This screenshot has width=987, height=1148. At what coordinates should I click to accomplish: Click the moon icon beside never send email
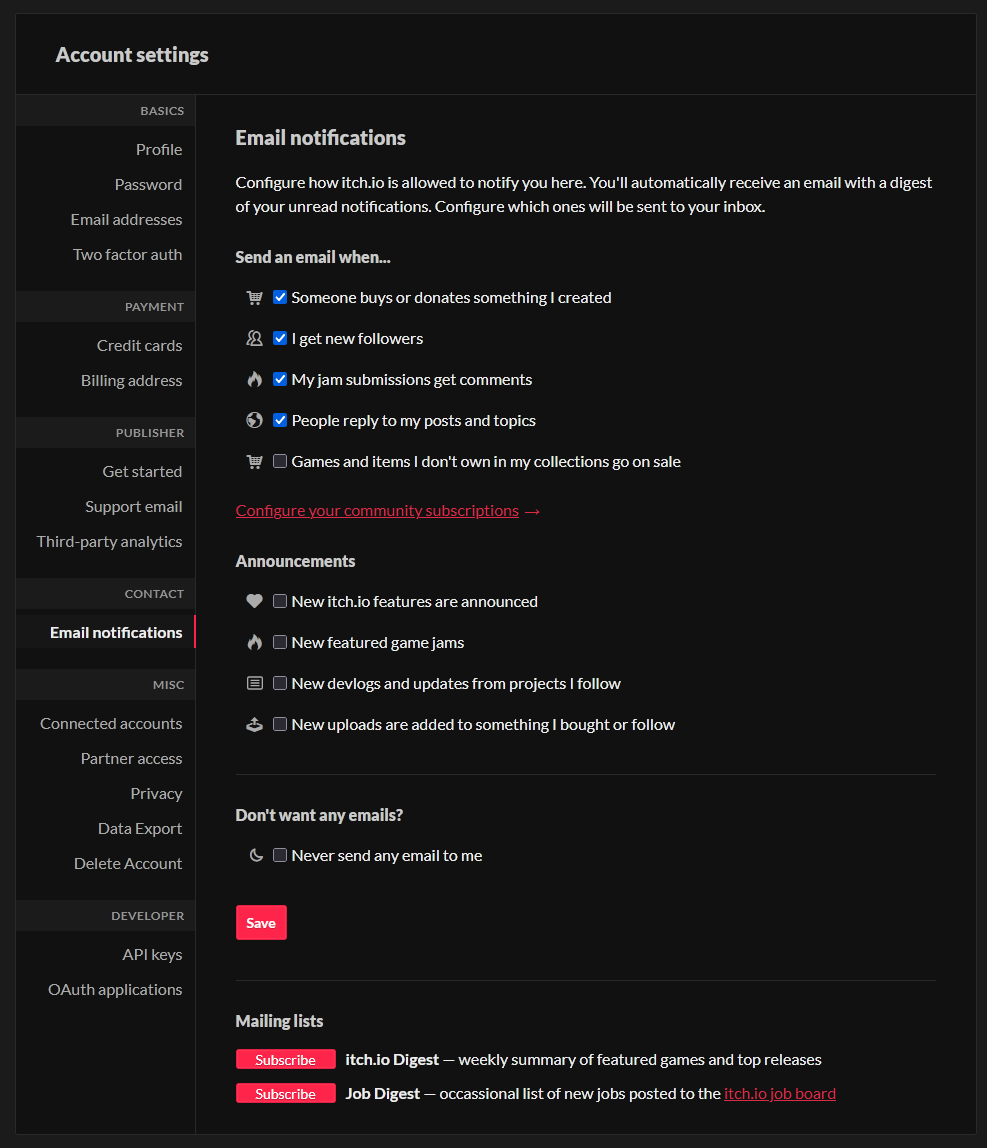pyautogui.click(x=256, y=855)
